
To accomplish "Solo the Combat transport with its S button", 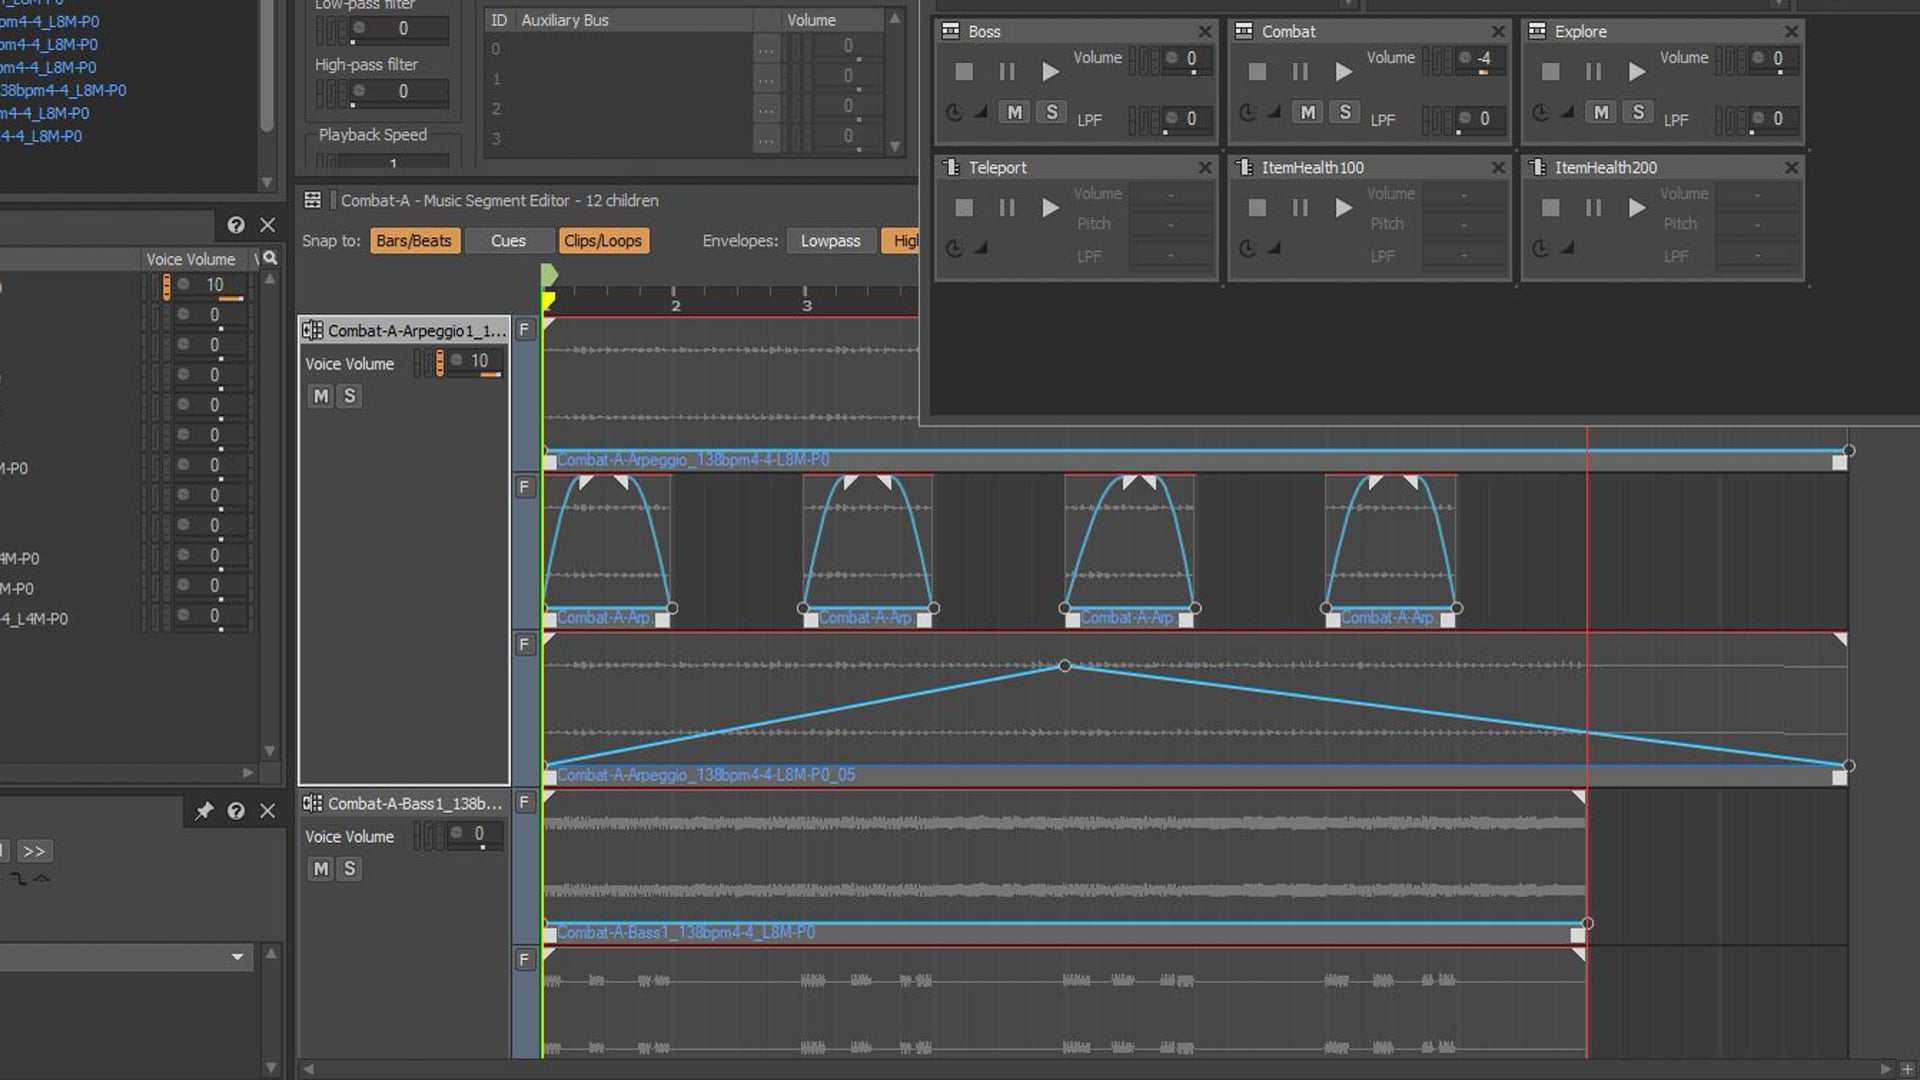I will point(1345,112).
